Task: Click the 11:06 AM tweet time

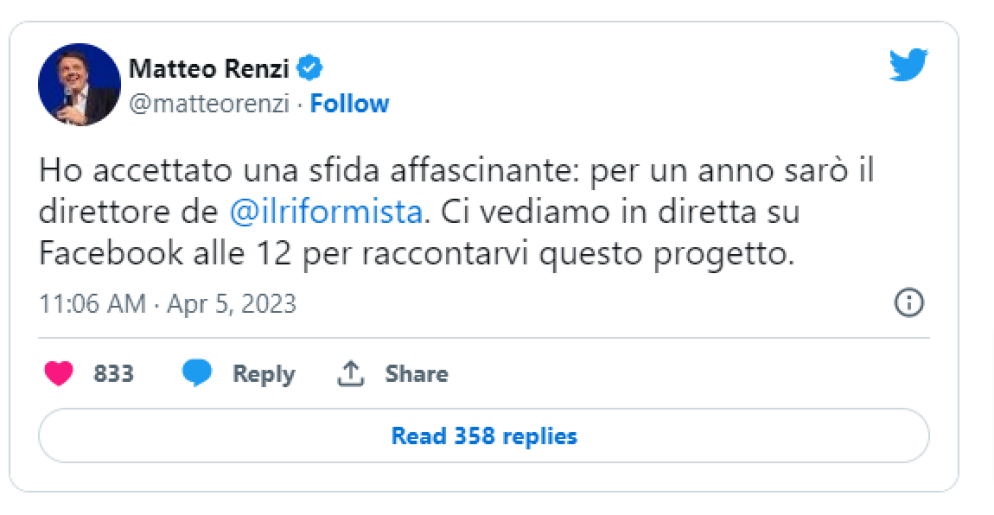Action: pyautogui.click(x=92, y=303)
